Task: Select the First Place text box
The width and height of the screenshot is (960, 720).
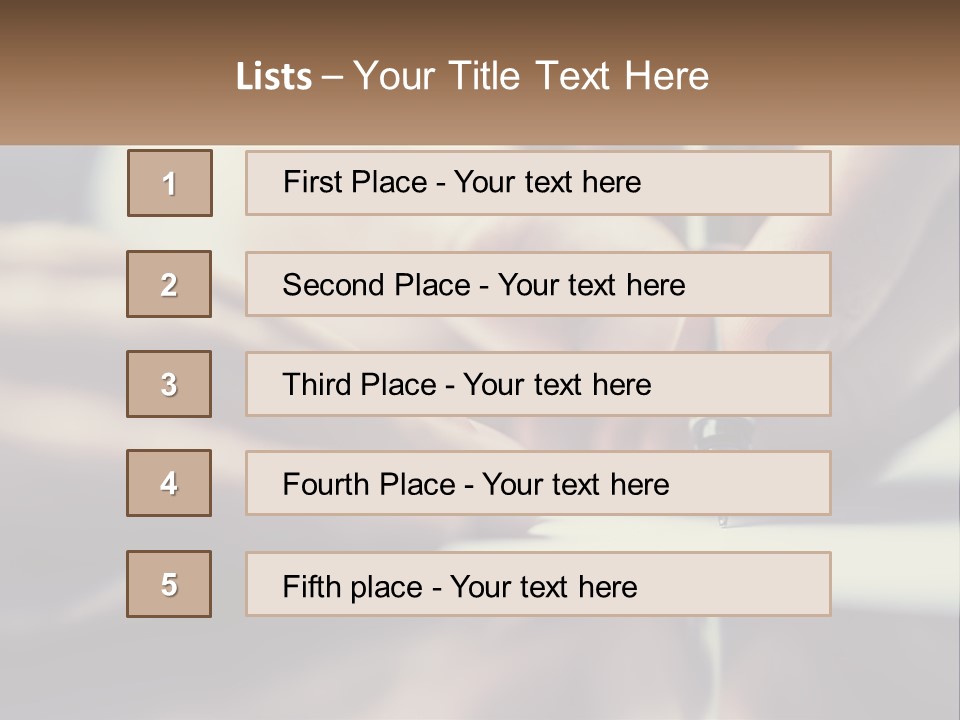Action: [538, 183]
